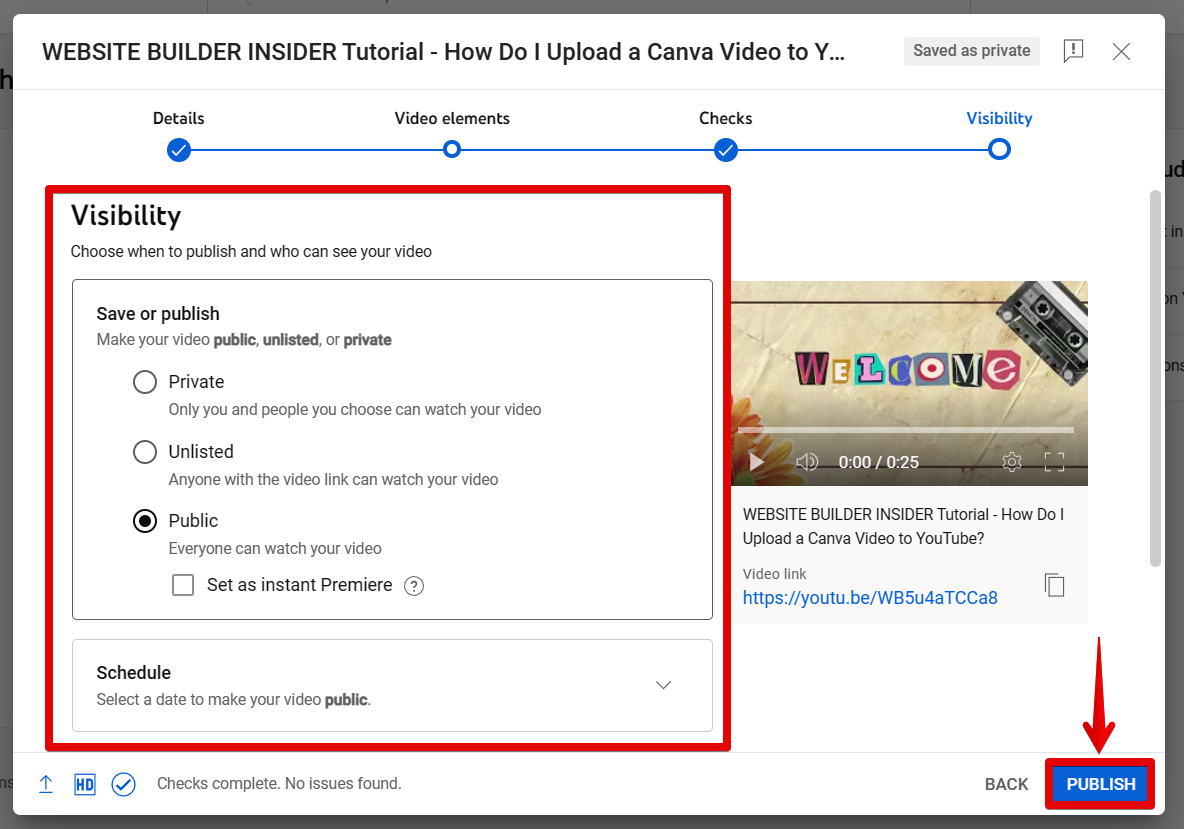Click the send feedback icon in header

(x=1073, y=51)
